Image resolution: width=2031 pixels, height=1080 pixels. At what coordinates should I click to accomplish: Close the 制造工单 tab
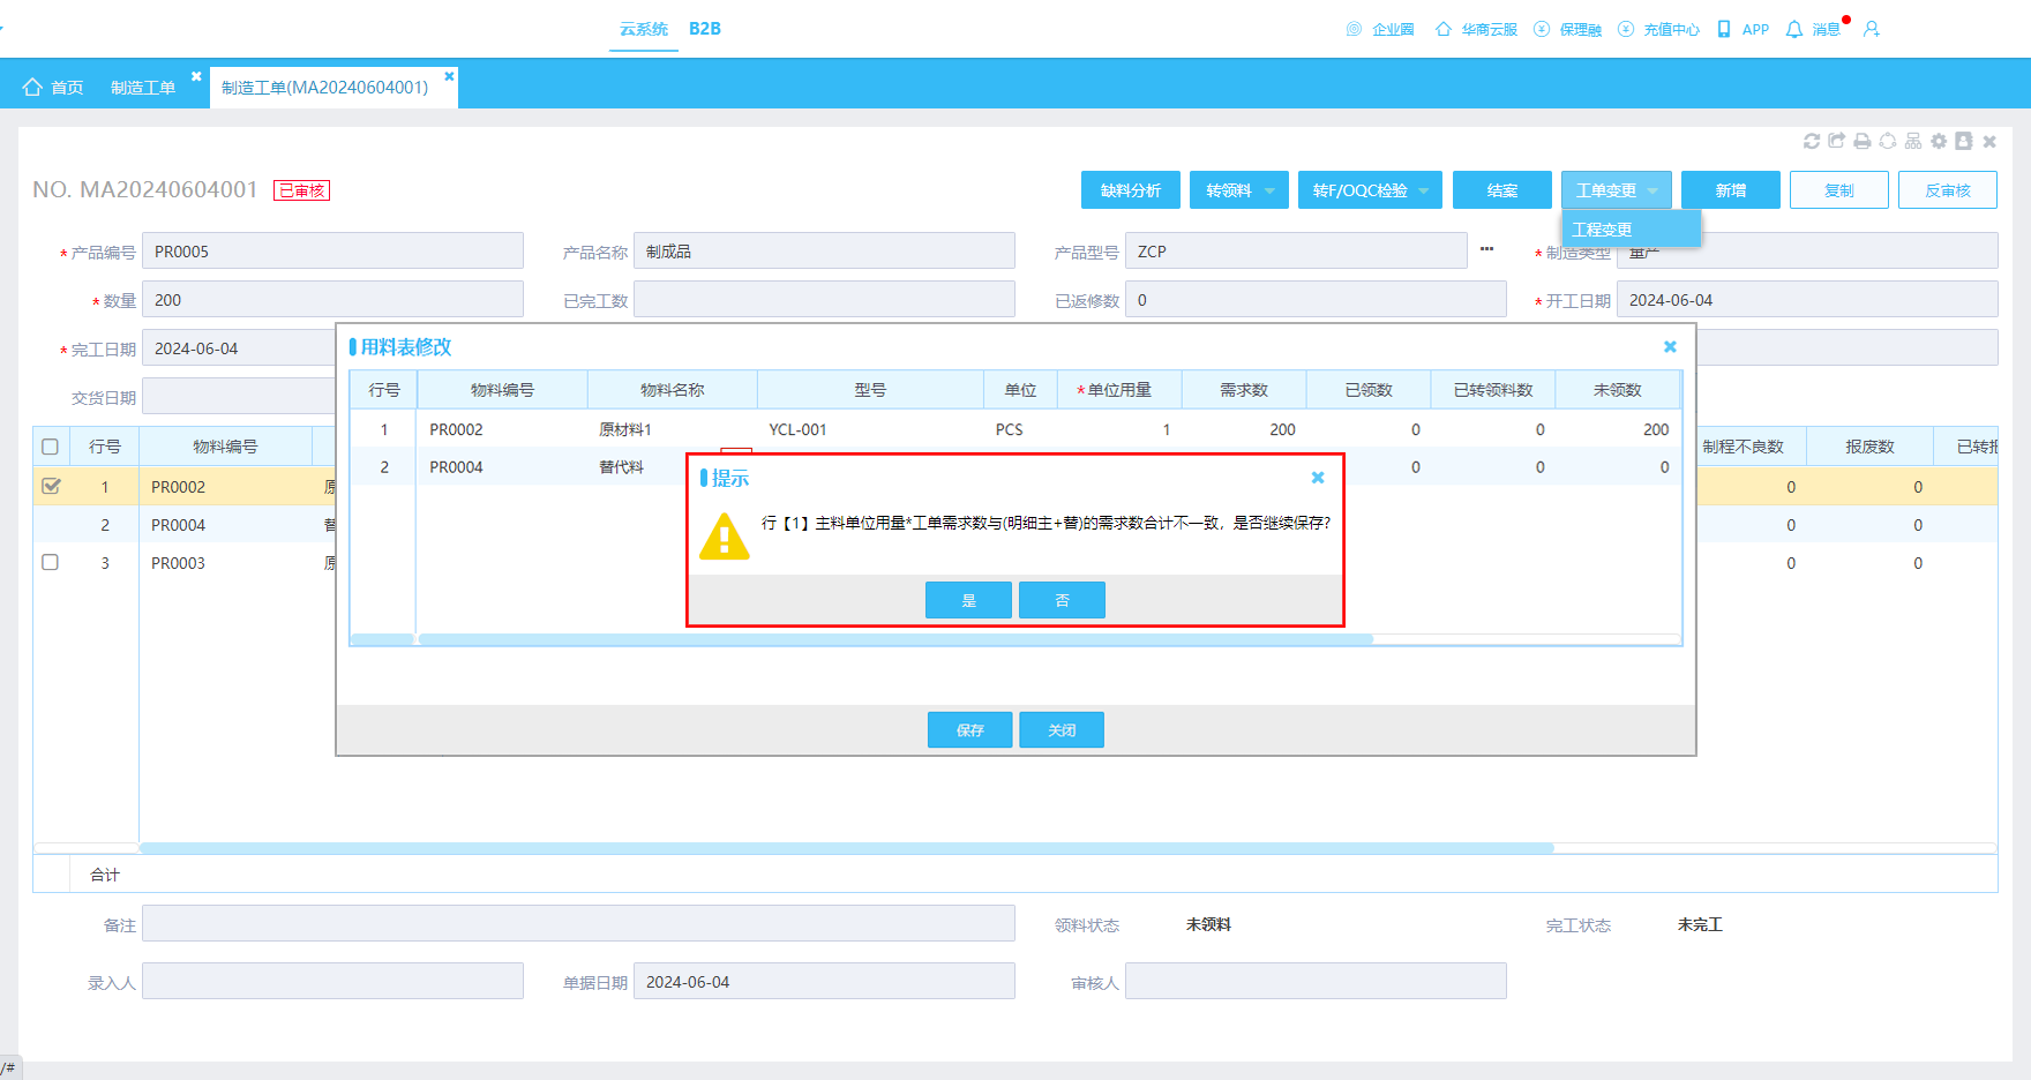[196, 76]
